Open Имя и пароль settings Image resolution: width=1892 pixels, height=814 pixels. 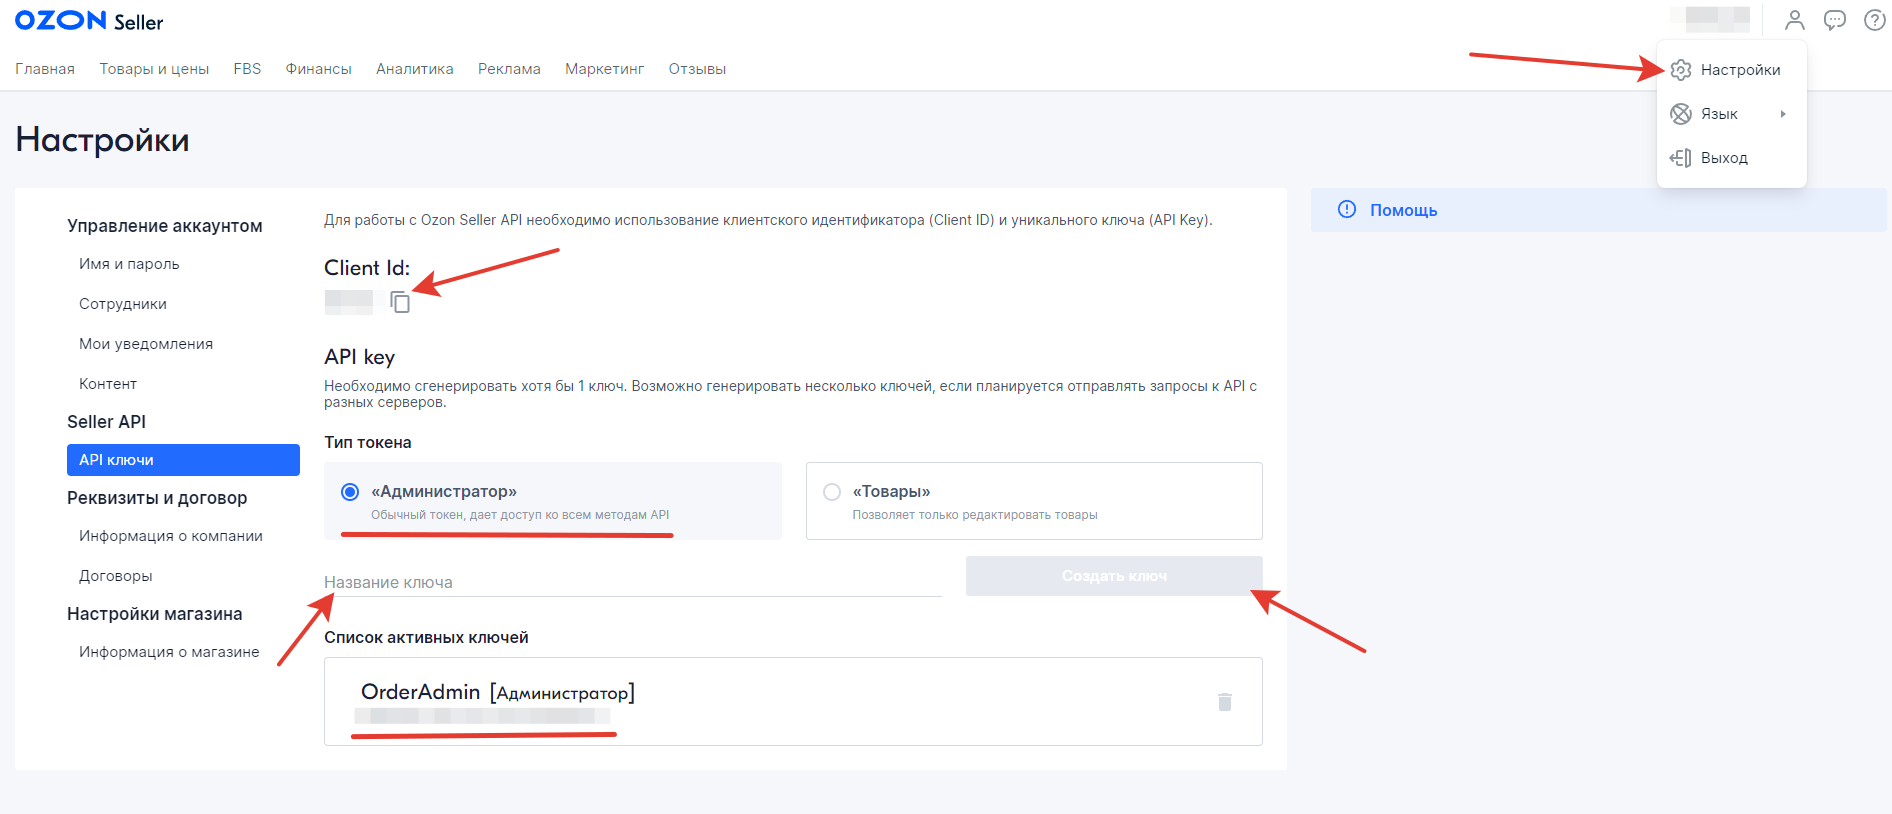(x=129, y=264)
